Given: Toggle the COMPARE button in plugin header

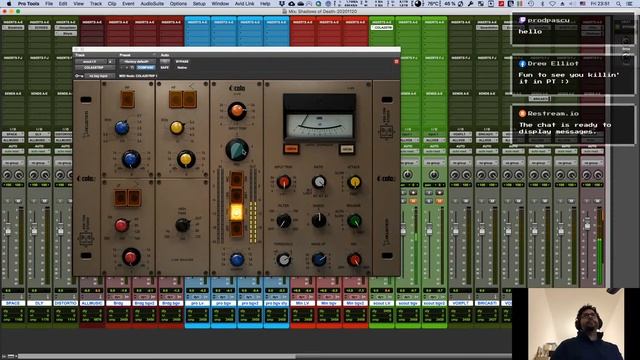Looking at the screenshot, I should pos(146,67).
